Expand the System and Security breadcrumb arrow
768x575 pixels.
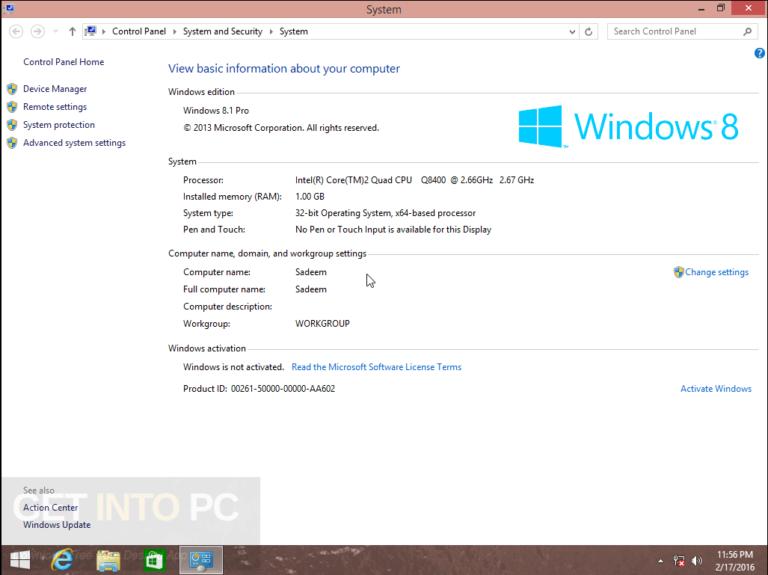271,31
